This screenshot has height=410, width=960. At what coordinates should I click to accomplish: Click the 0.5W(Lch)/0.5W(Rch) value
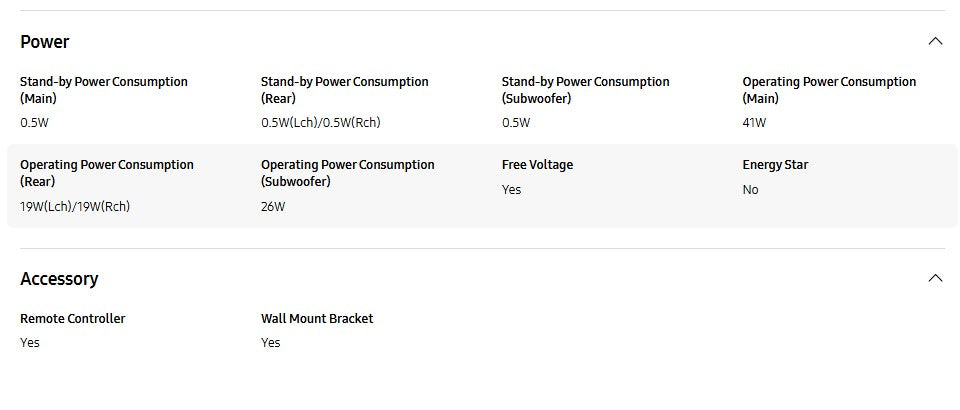click(x=320, y=123)
